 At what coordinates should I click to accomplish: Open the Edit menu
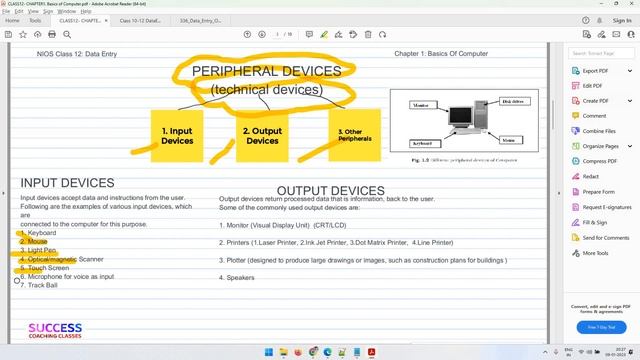click(x=19, y=11)
